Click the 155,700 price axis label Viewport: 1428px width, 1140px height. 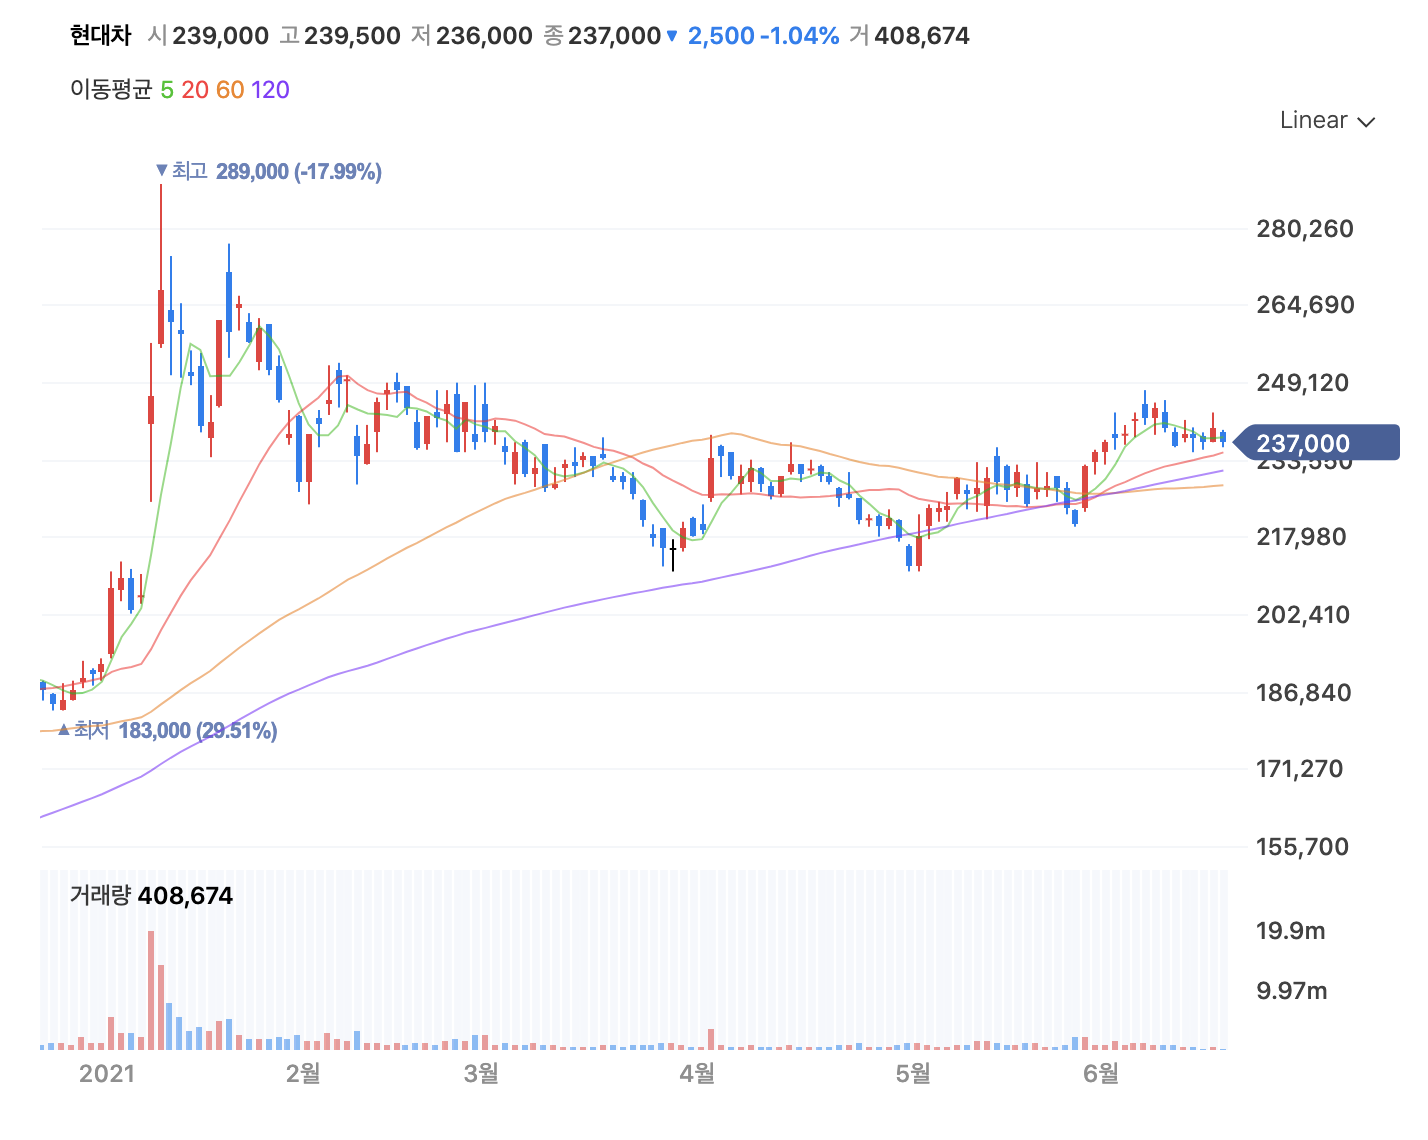point(1302,847)
